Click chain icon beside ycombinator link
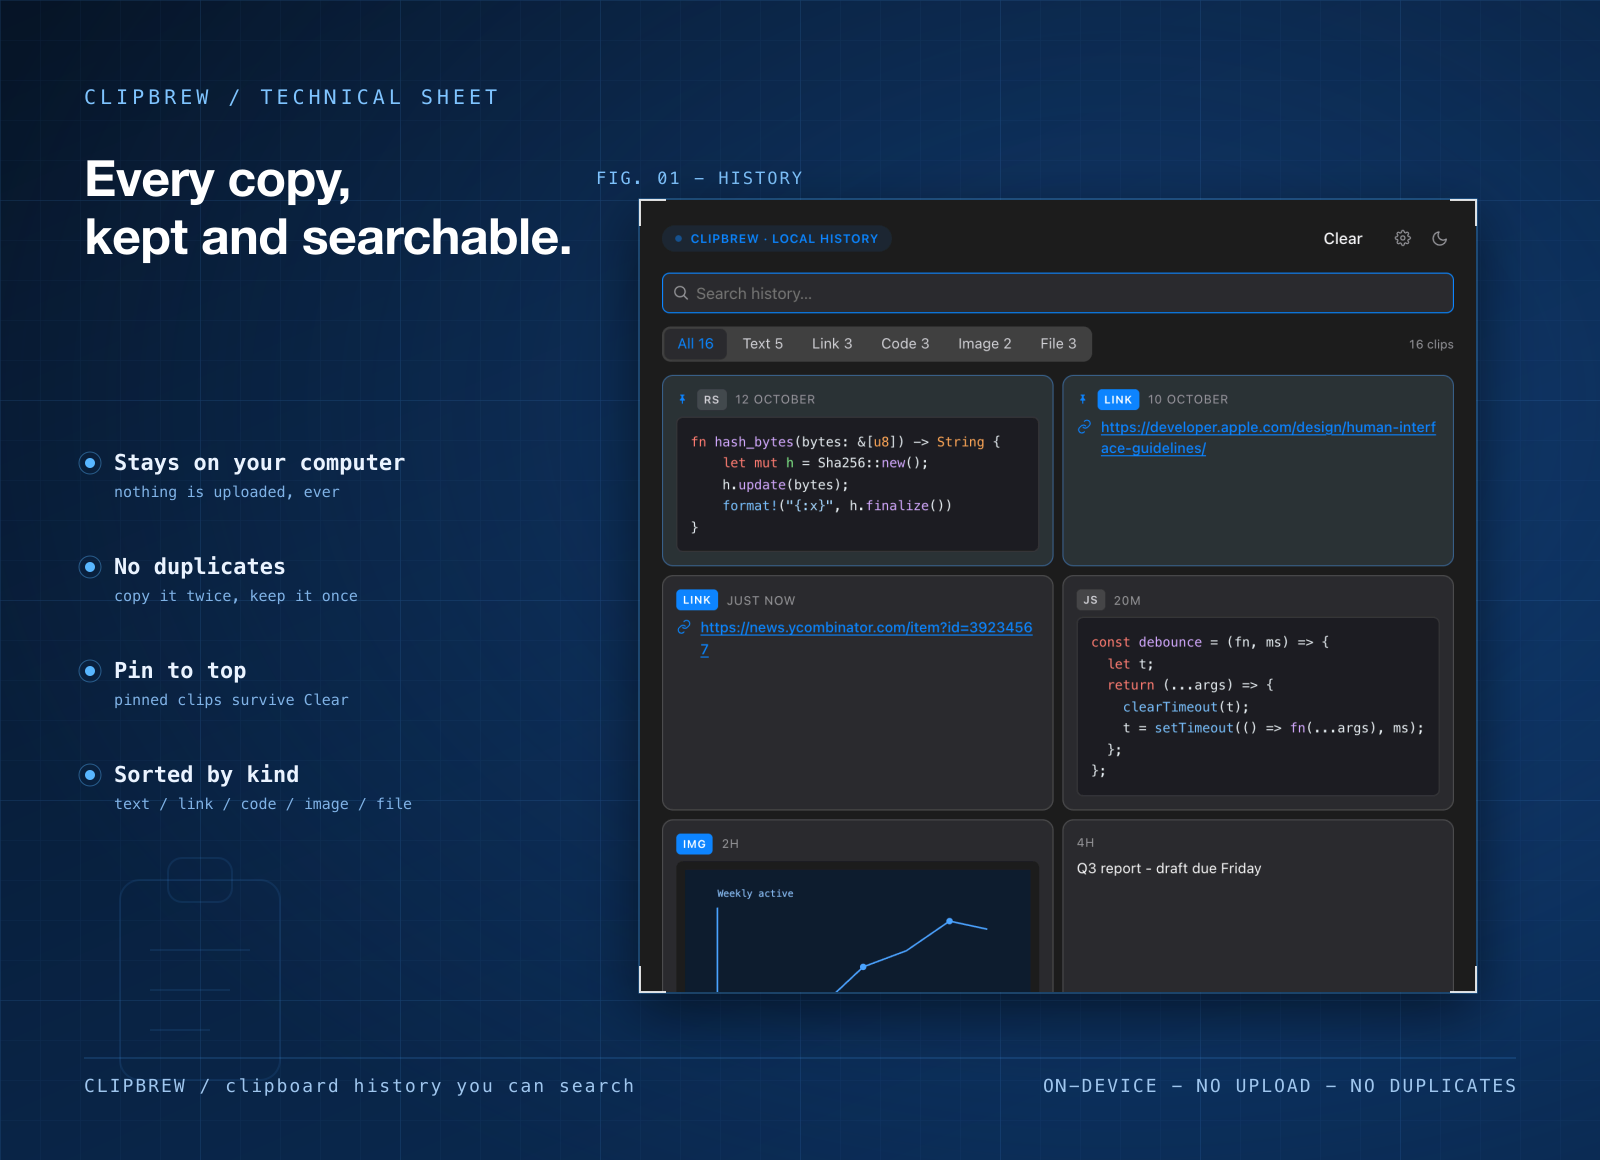This screenshot has width=1600, height=1160. coord(684,627)
